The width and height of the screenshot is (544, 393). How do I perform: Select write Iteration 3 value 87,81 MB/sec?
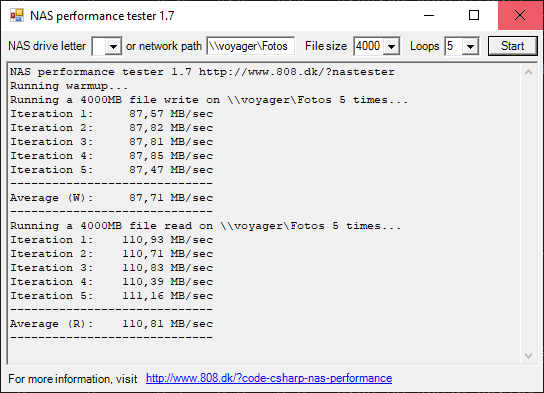click(x=171, y=142)
